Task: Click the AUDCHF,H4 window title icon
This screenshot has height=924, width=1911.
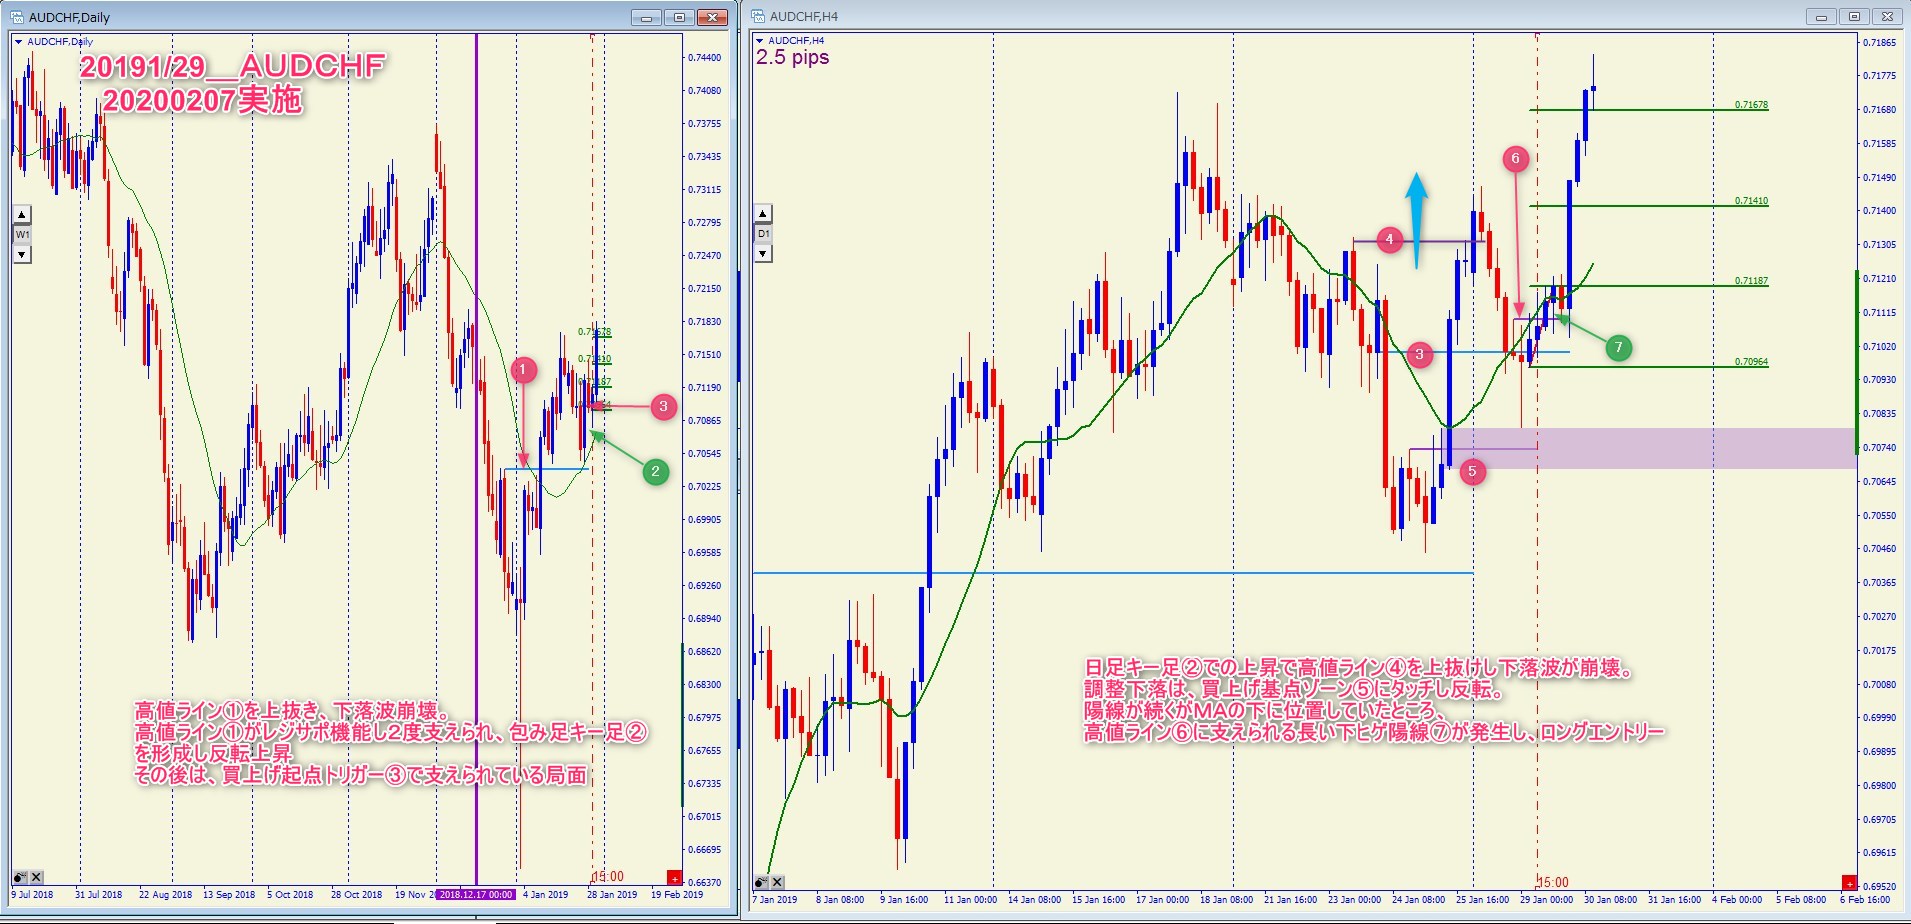Action: [x=758, y=17]
